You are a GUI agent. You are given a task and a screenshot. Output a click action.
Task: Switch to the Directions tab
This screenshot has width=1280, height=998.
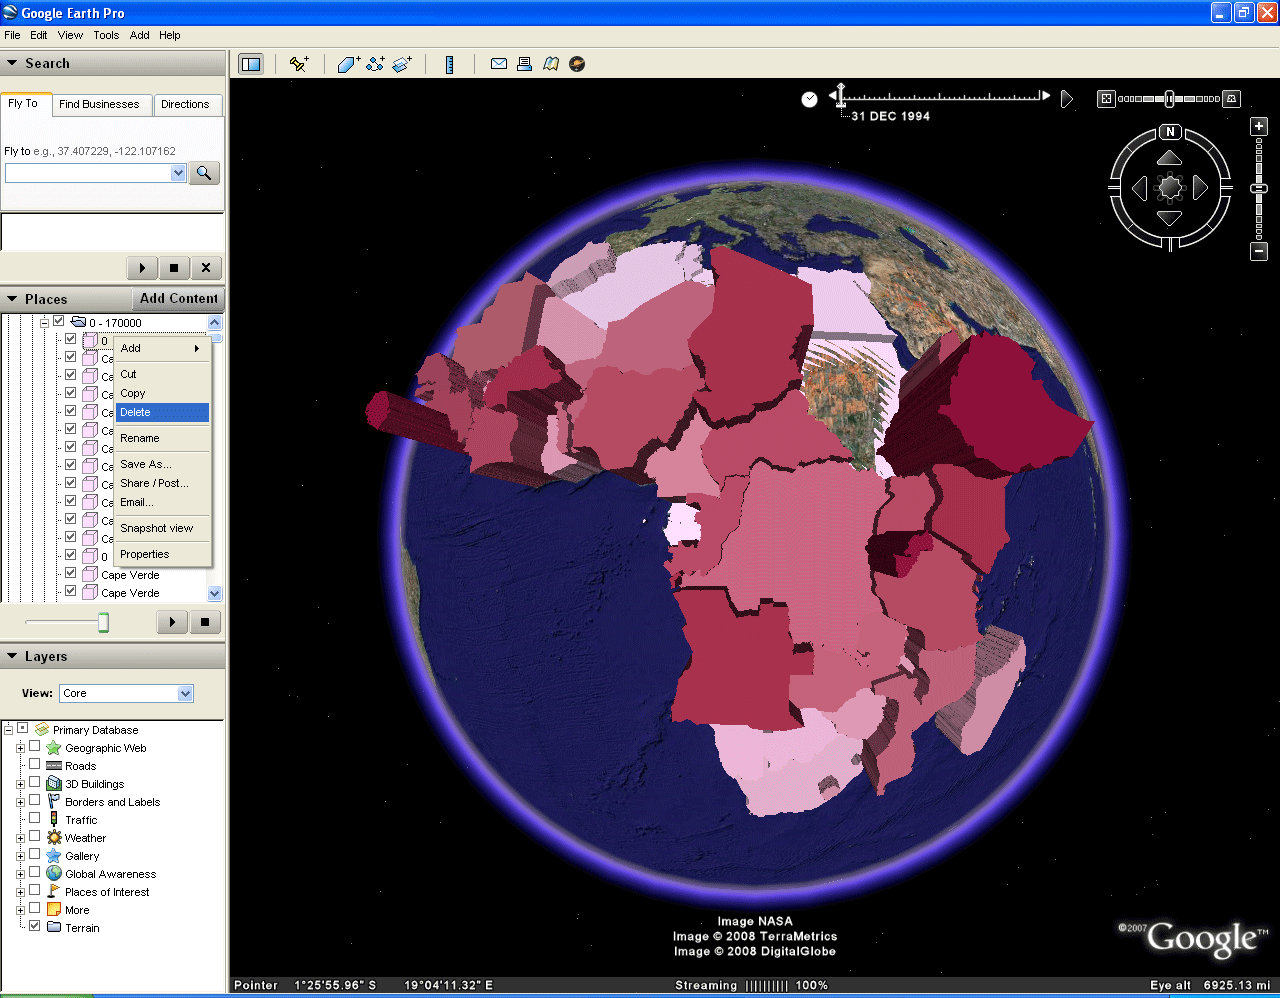[185, 104]
